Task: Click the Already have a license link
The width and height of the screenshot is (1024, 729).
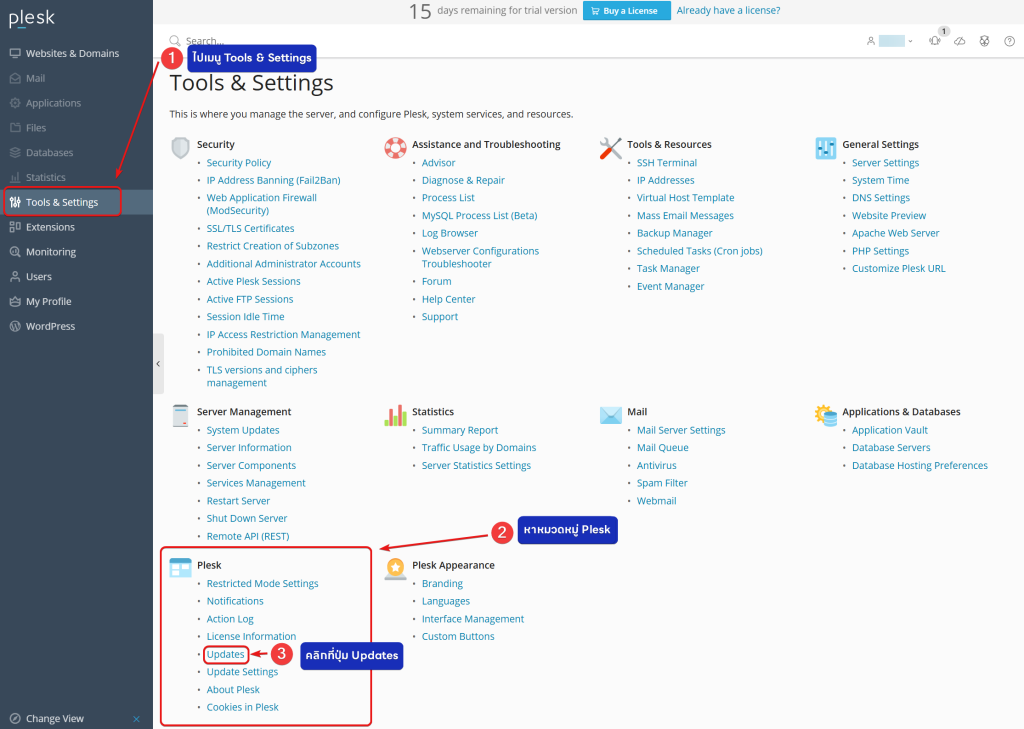Action: pos(728,11)
